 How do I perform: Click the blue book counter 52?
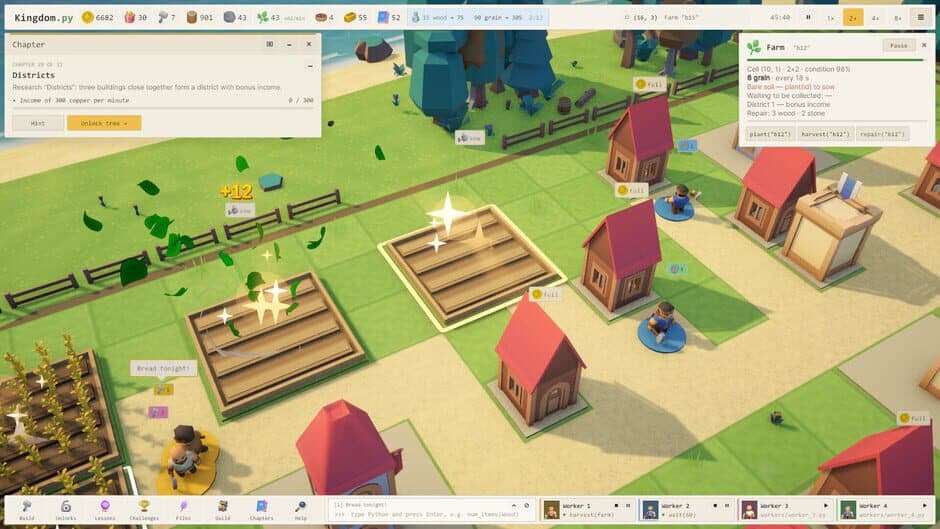(x=388, y=17)
